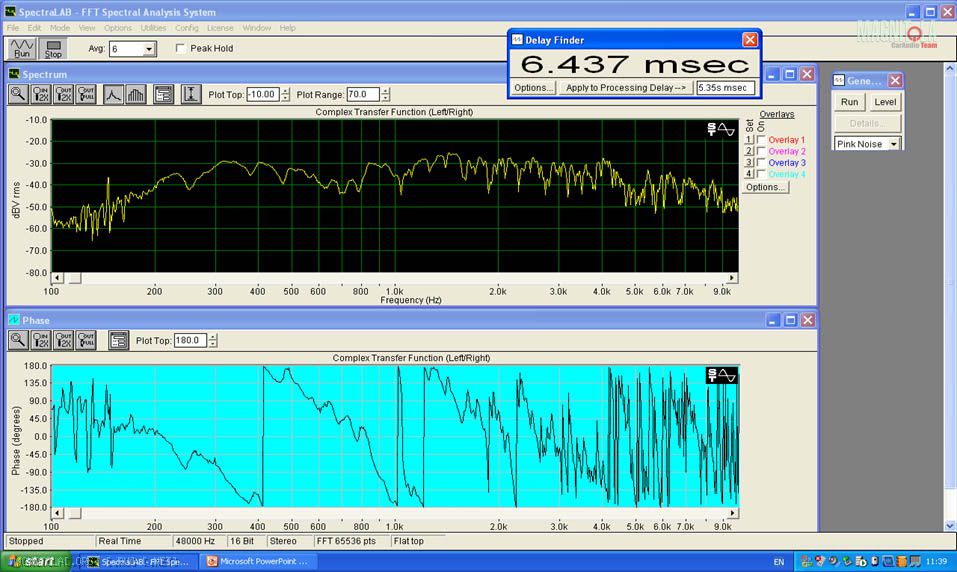
Task: Open the Edit menu
Action: click(x=34, y=28)
